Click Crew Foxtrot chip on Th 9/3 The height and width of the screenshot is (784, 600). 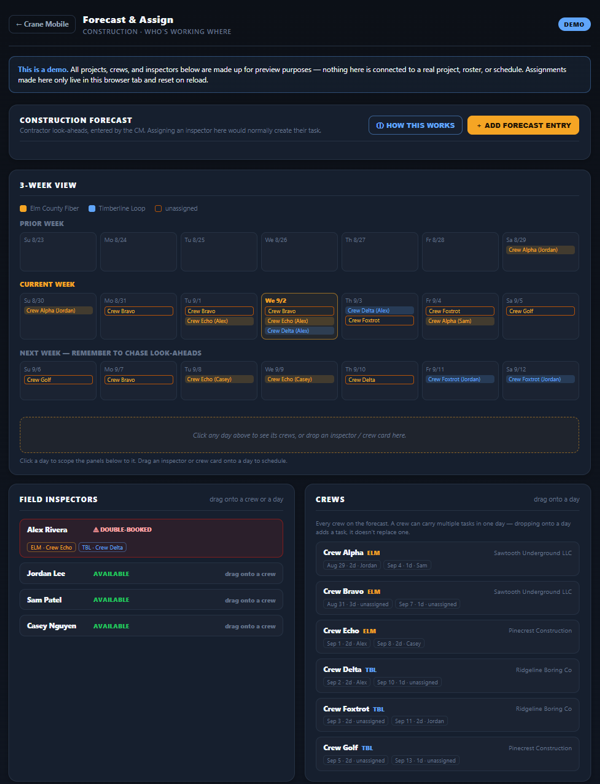[380, 320]
